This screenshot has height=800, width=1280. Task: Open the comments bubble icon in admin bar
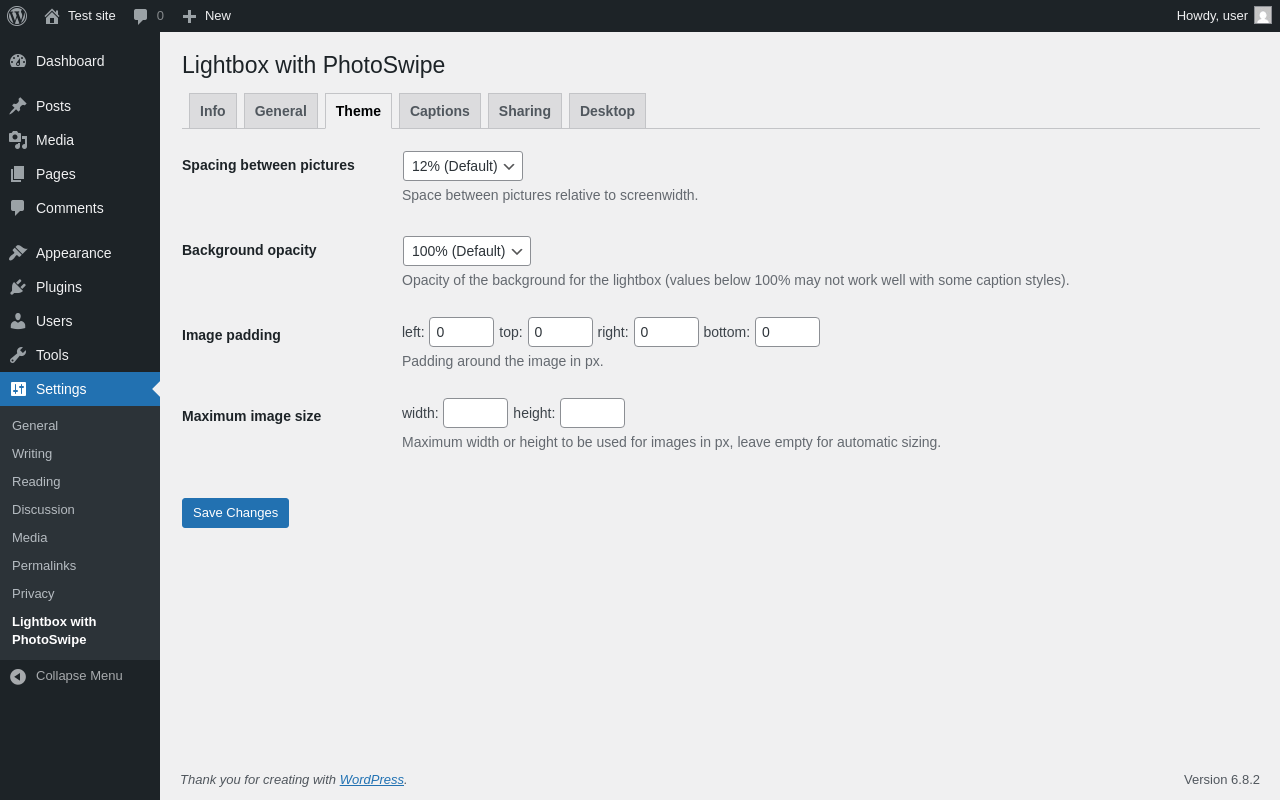tap(141, 16)
